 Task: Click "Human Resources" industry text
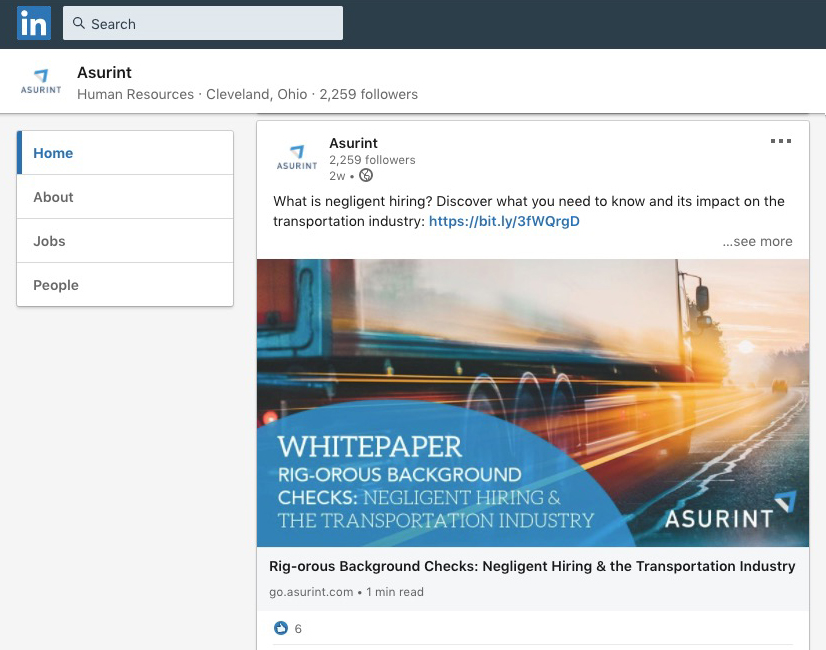pos(135,94)
